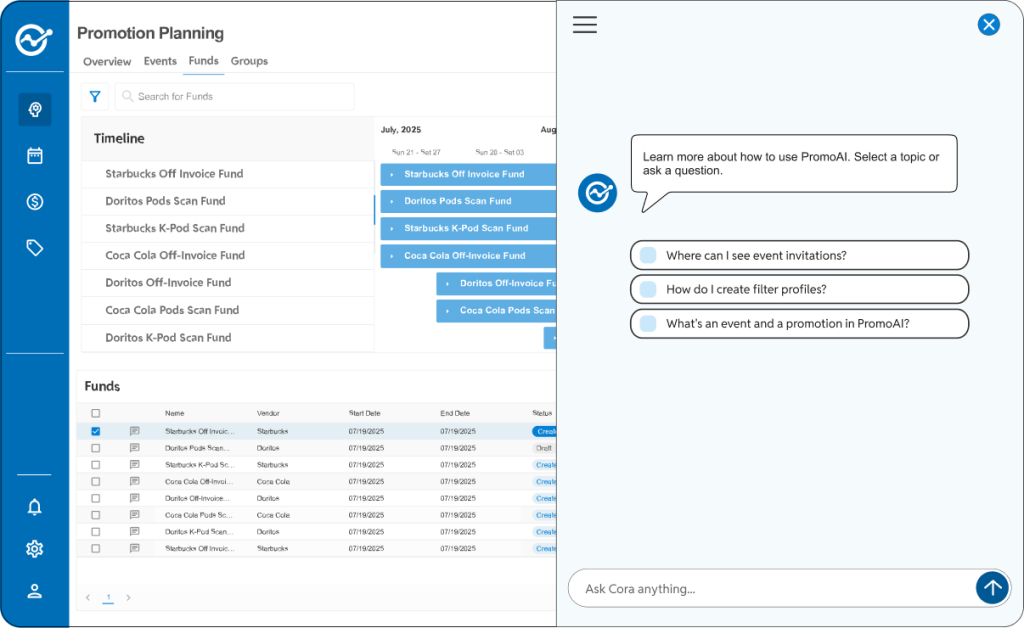This screenshot has width=1024, height=628.
Task: Expand Starbucks K-Pod Scan Fund timeline bar arrow
Action: pyautogui.click(x=392, y=228)
